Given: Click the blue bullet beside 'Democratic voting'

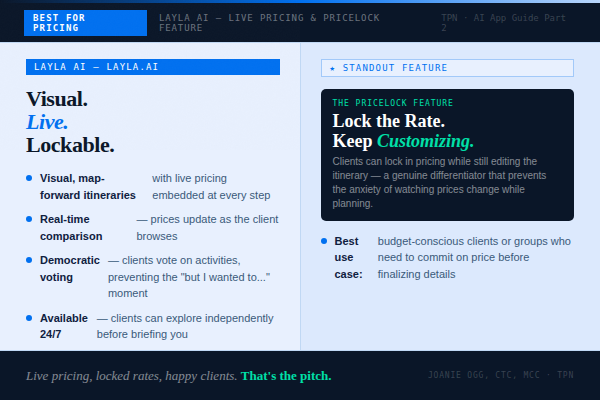Looking at the screenshot, I should coord(29,260).
